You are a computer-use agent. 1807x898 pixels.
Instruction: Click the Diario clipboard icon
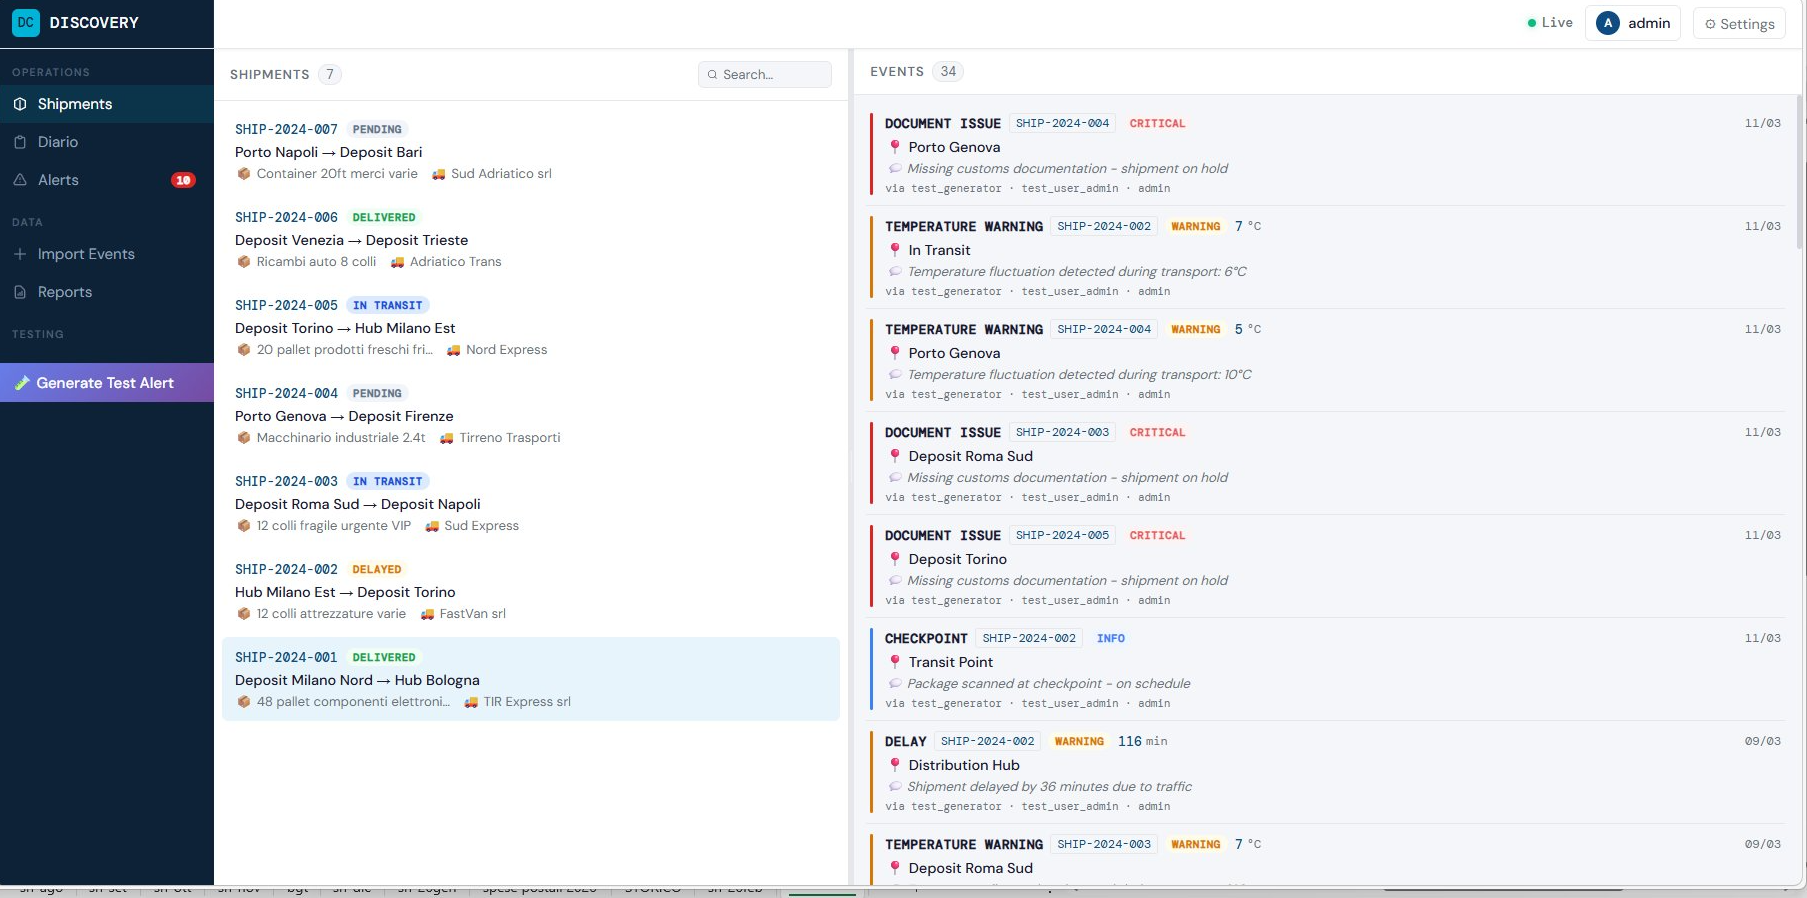(20, 142)
